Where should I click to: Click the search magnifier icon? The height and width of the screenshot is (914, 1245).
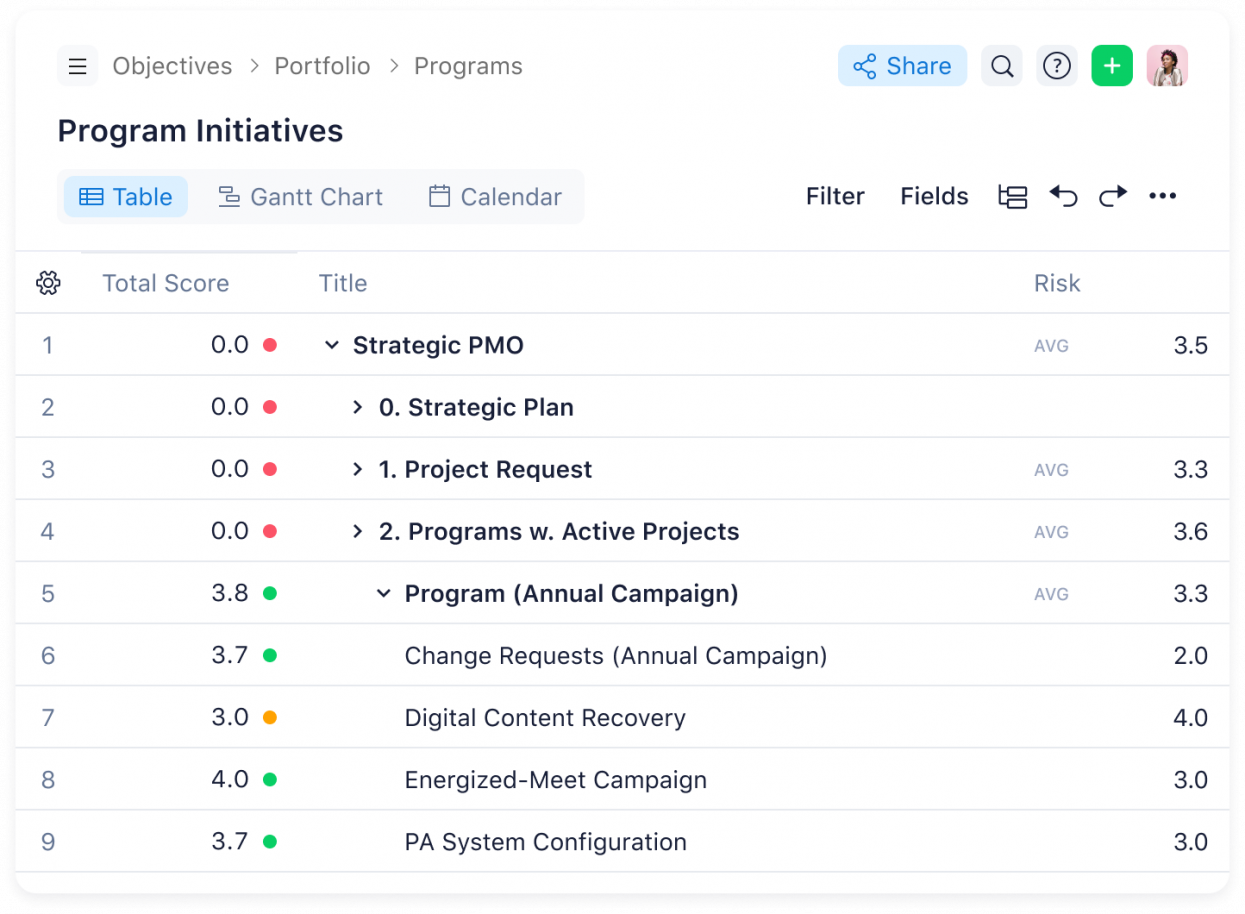[1001, 67]
